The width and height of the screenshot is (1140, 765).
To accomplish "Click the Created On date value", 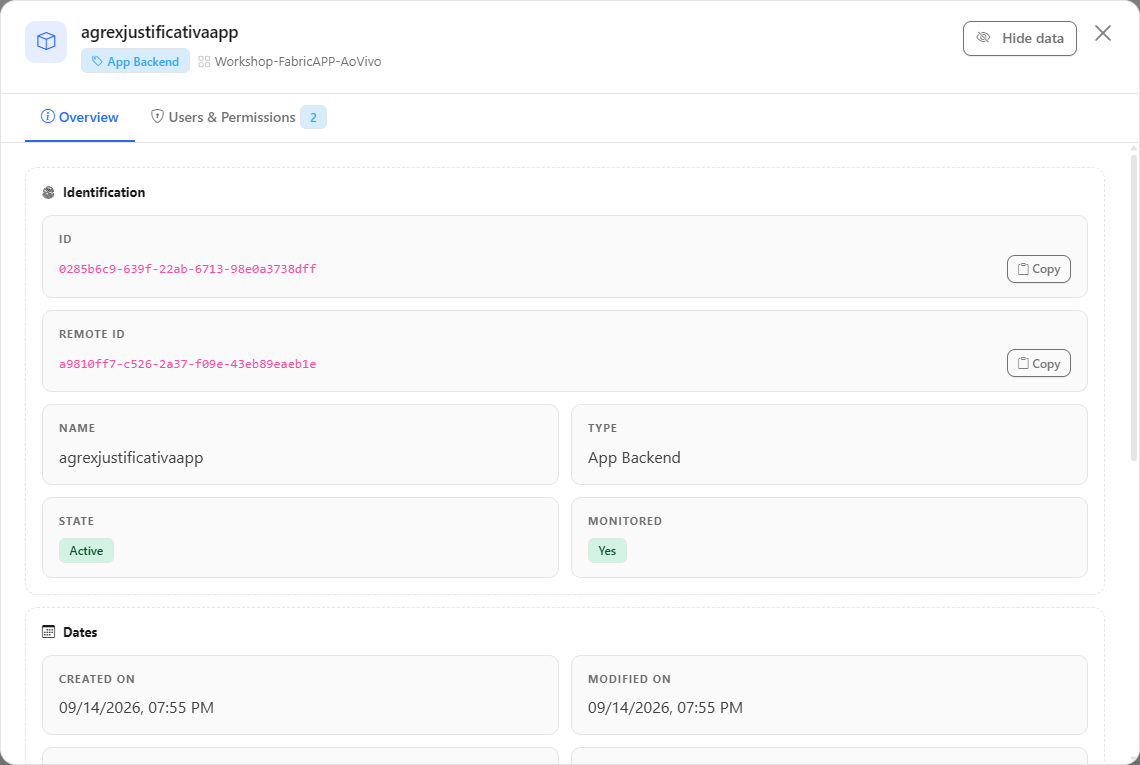I will pyautogui.click(x=136, y=708).
